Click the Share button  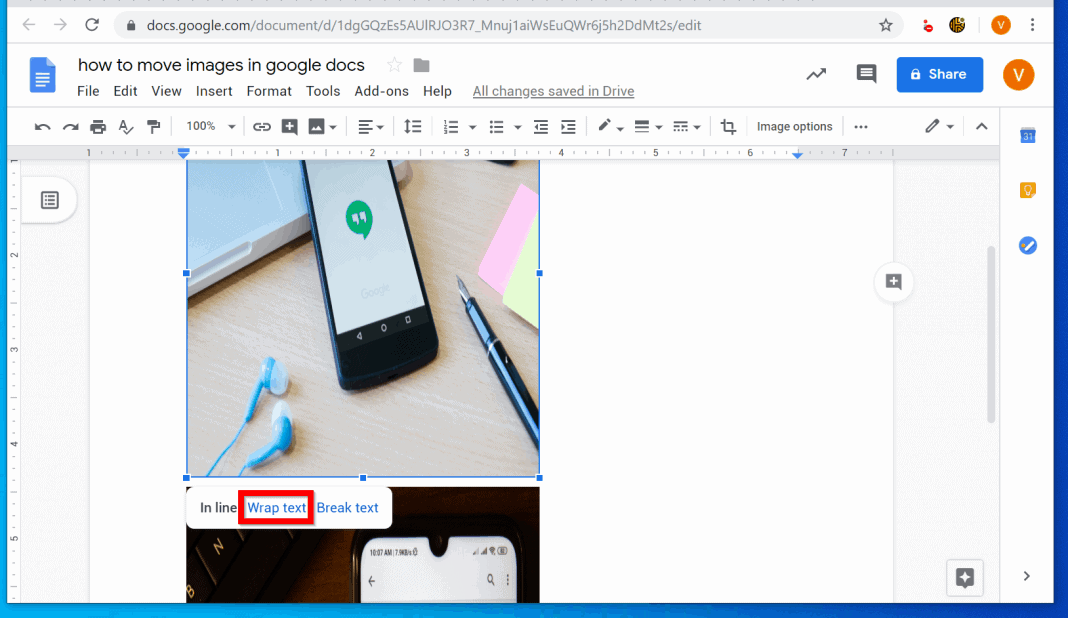point(939,74)
